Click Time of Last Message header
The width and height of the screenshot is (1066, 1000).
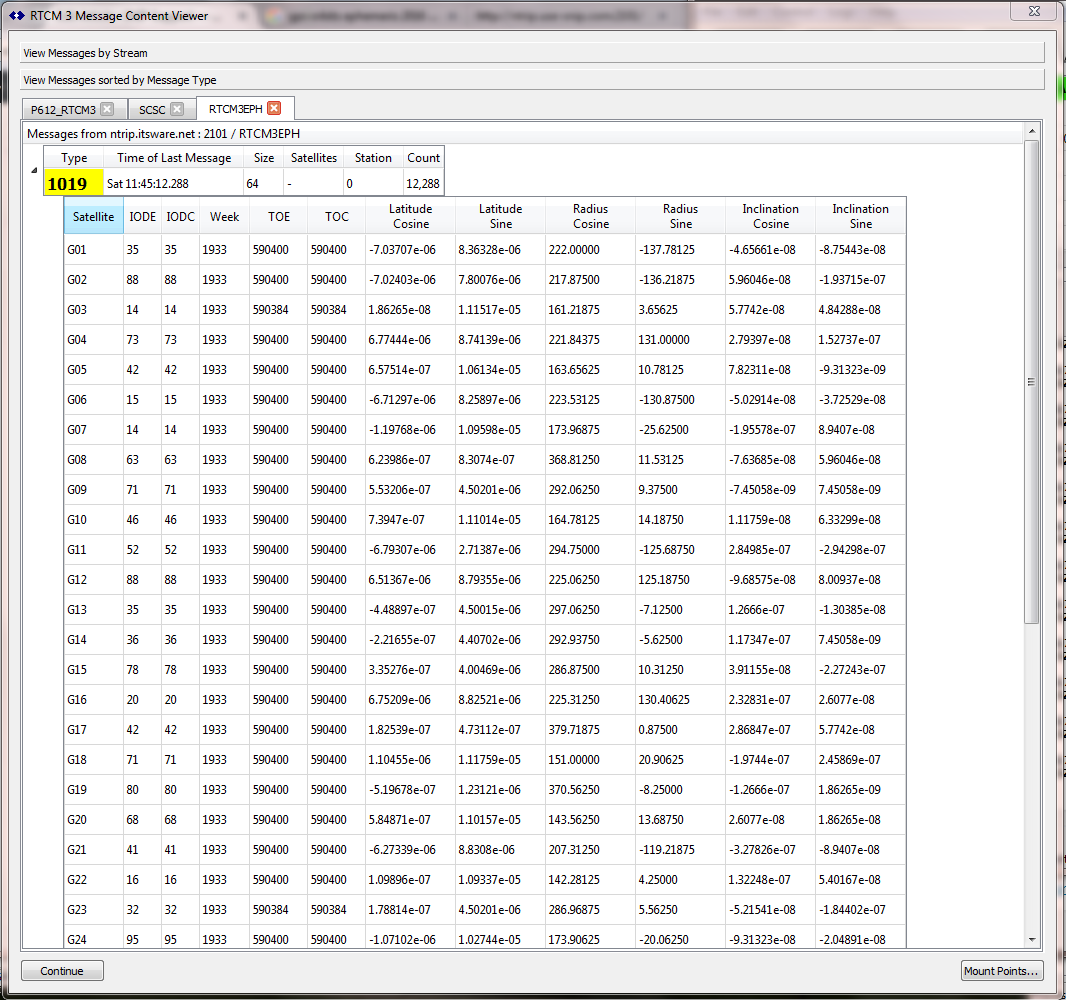point(174,158)
